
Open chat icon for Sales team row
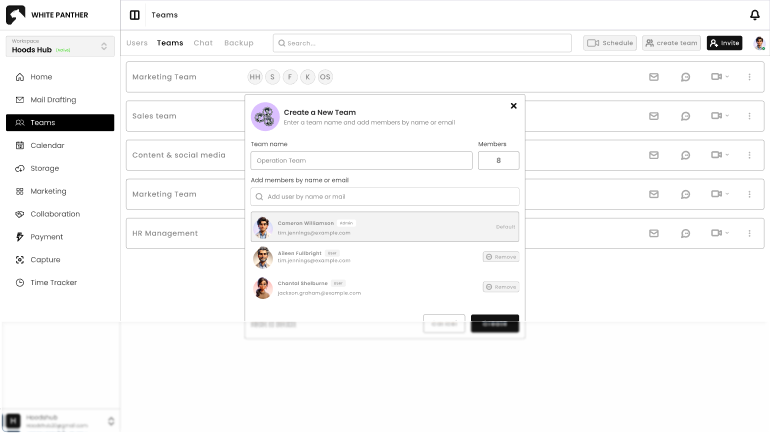point(685,116)
